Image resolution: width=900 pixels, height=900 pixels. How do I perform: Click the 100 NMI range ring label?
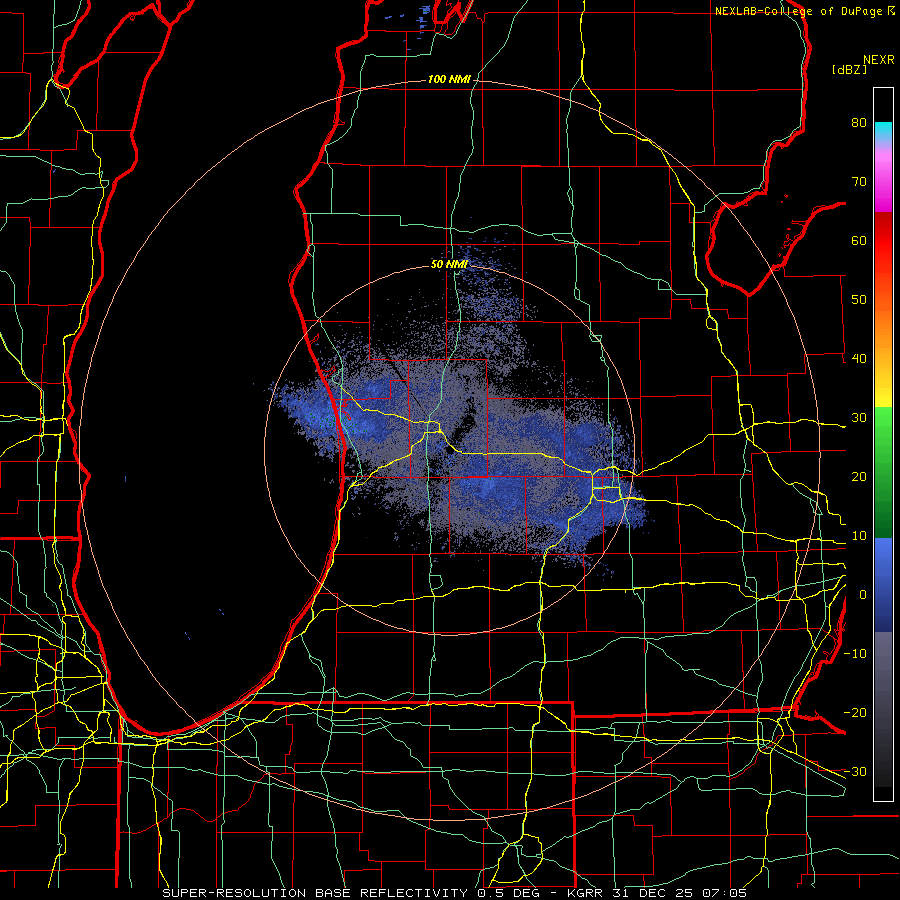[x=449, y=79]
